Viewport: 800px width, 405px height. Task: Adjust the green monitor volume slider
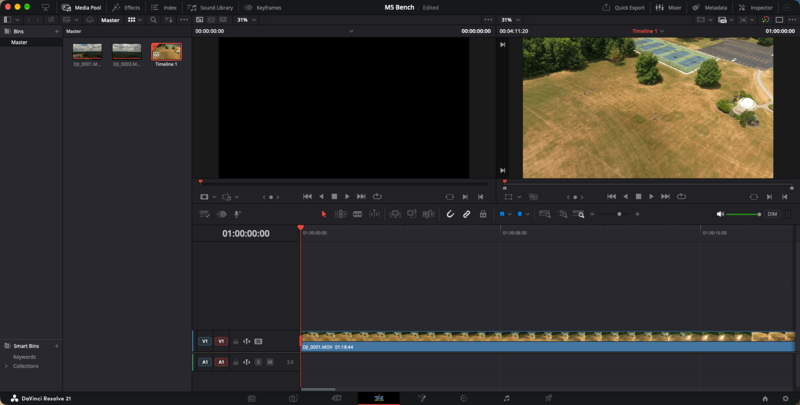743,214
